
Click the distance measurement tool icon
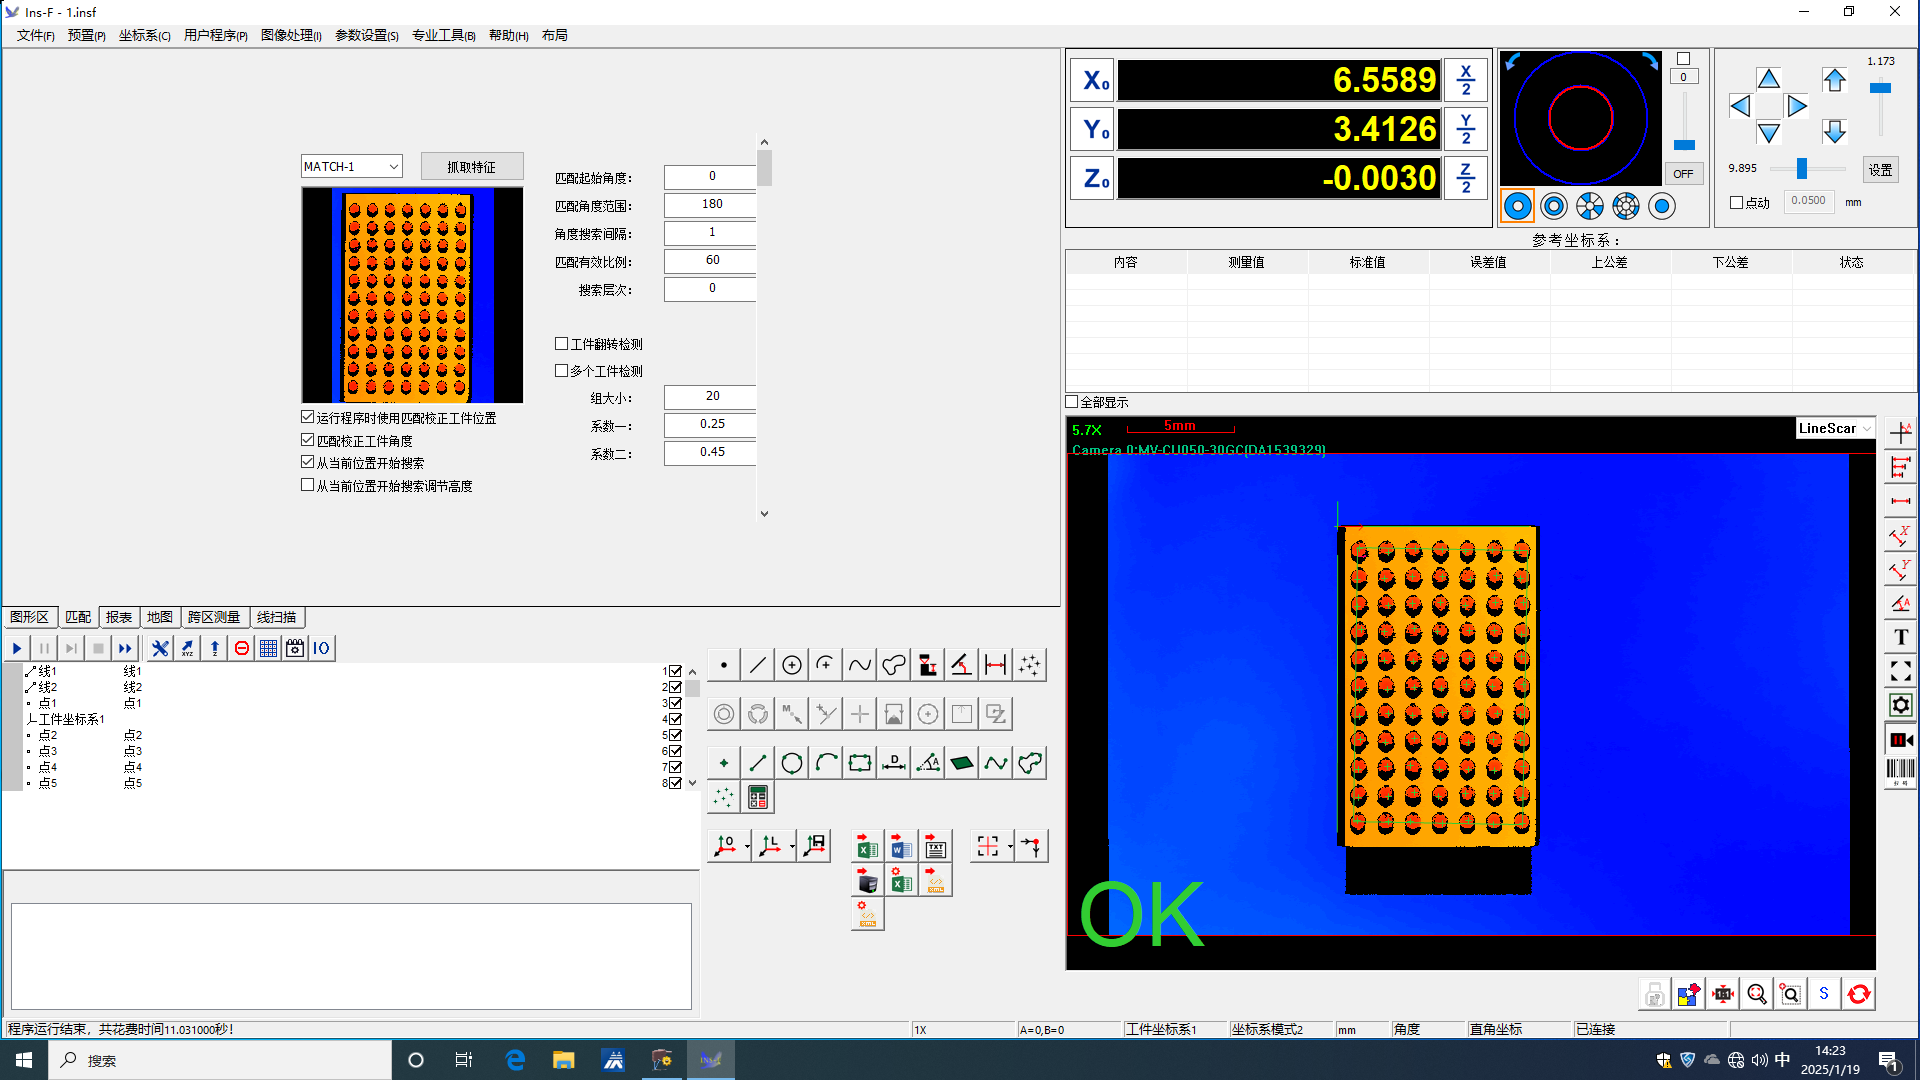pyautogui.click(x=995, y=665)
